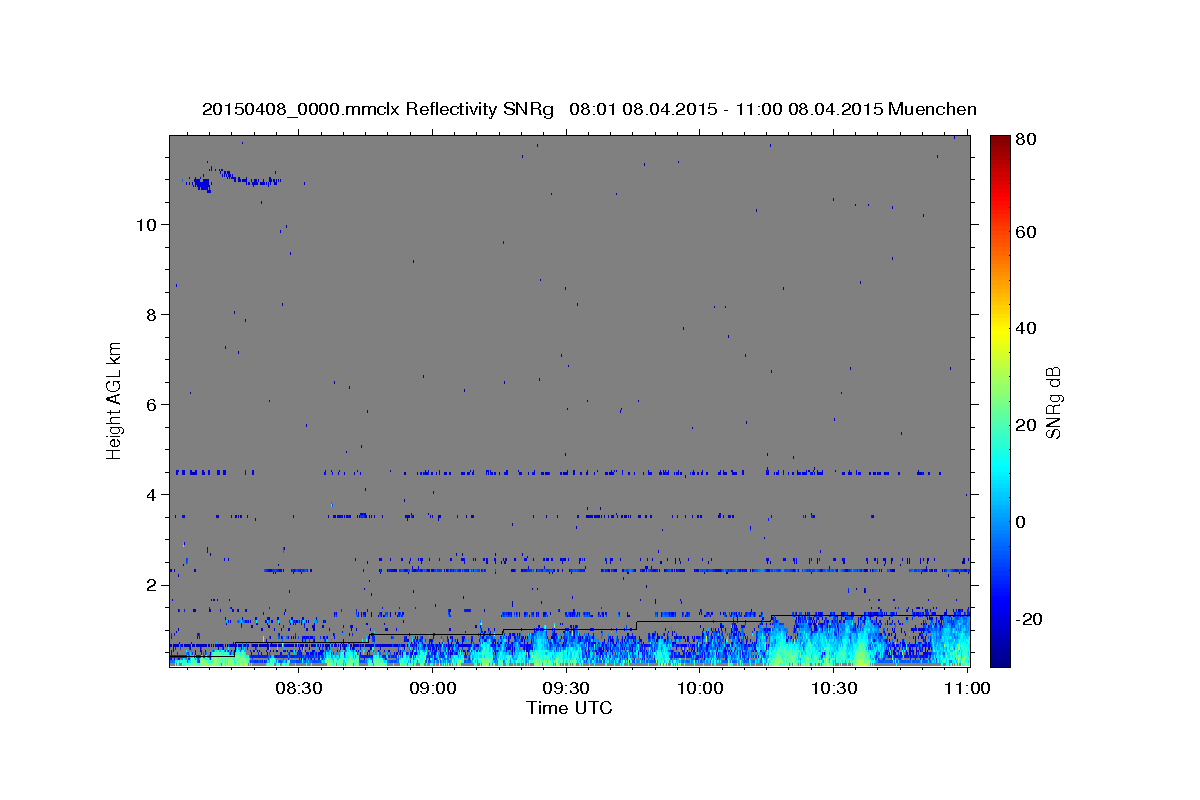Image resolution: width=1200 pixels, height=800 pixels.
Task: Click the 10:30 time tick label
Action: tap(834, 688)
